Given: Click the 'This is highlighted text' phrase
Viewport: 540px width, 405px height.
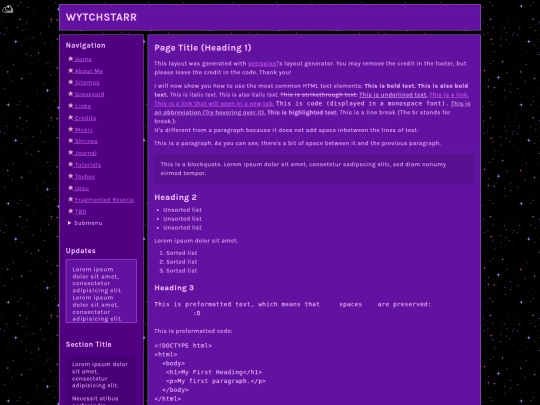Looking at the screenshot, I should point(302,113).
